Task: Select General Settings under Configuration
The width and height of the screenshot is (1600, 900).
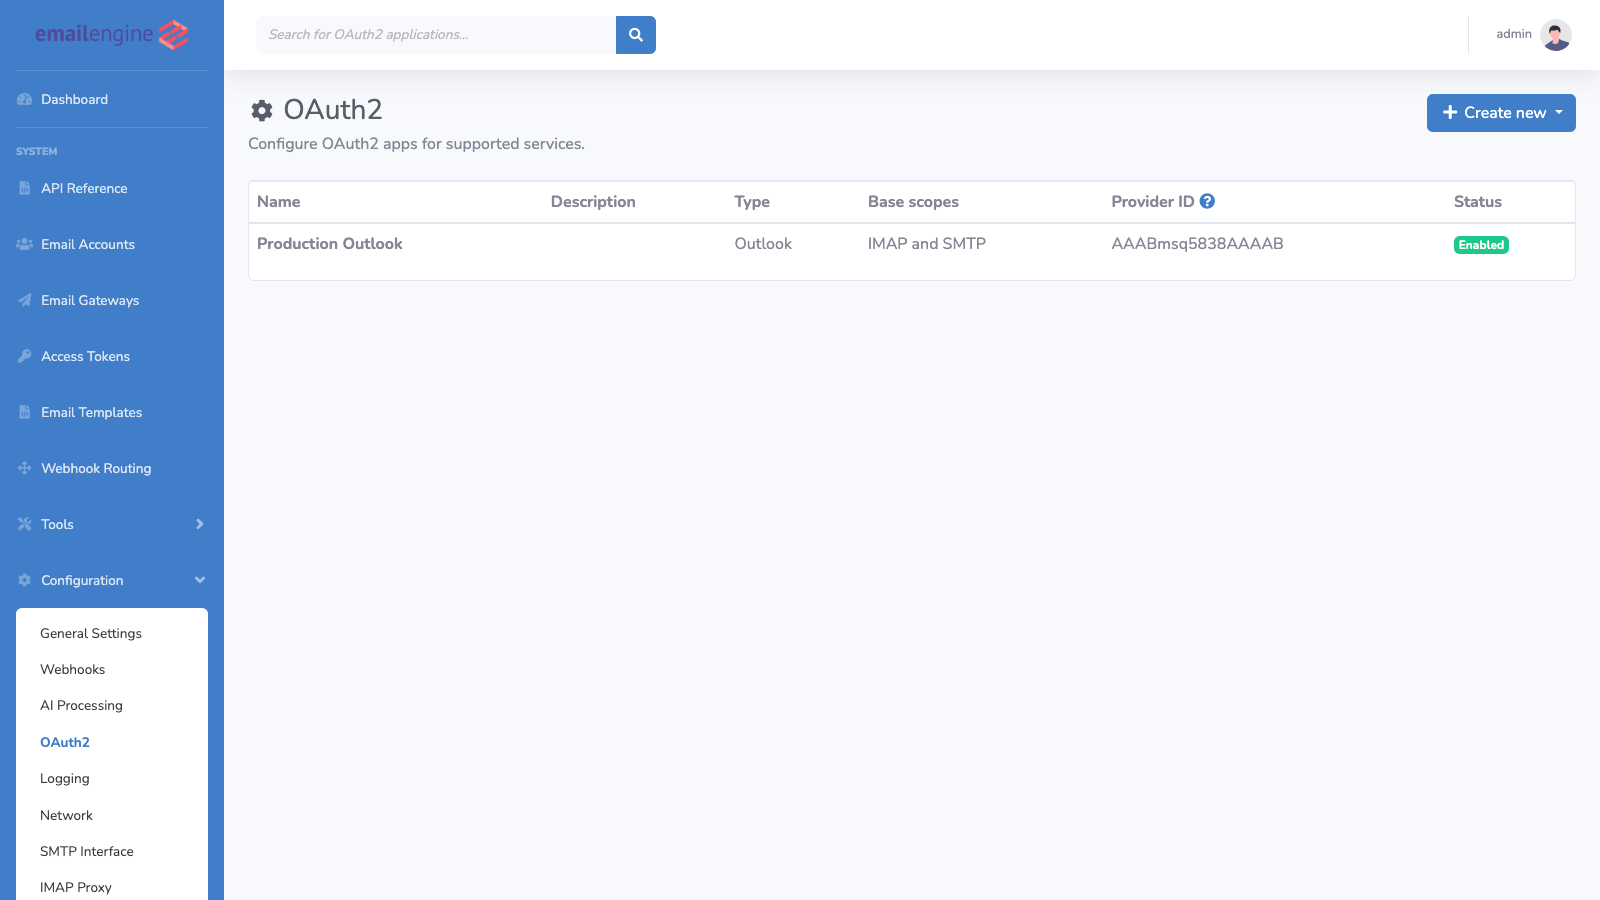Action: [x=90, y=633]
